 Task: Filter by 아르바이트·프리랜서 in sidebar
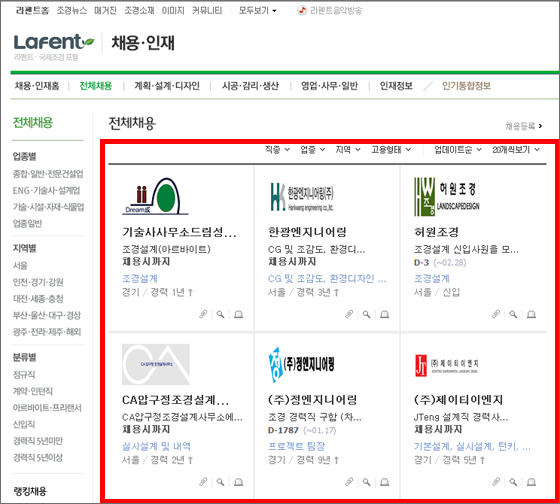point(47,408)
